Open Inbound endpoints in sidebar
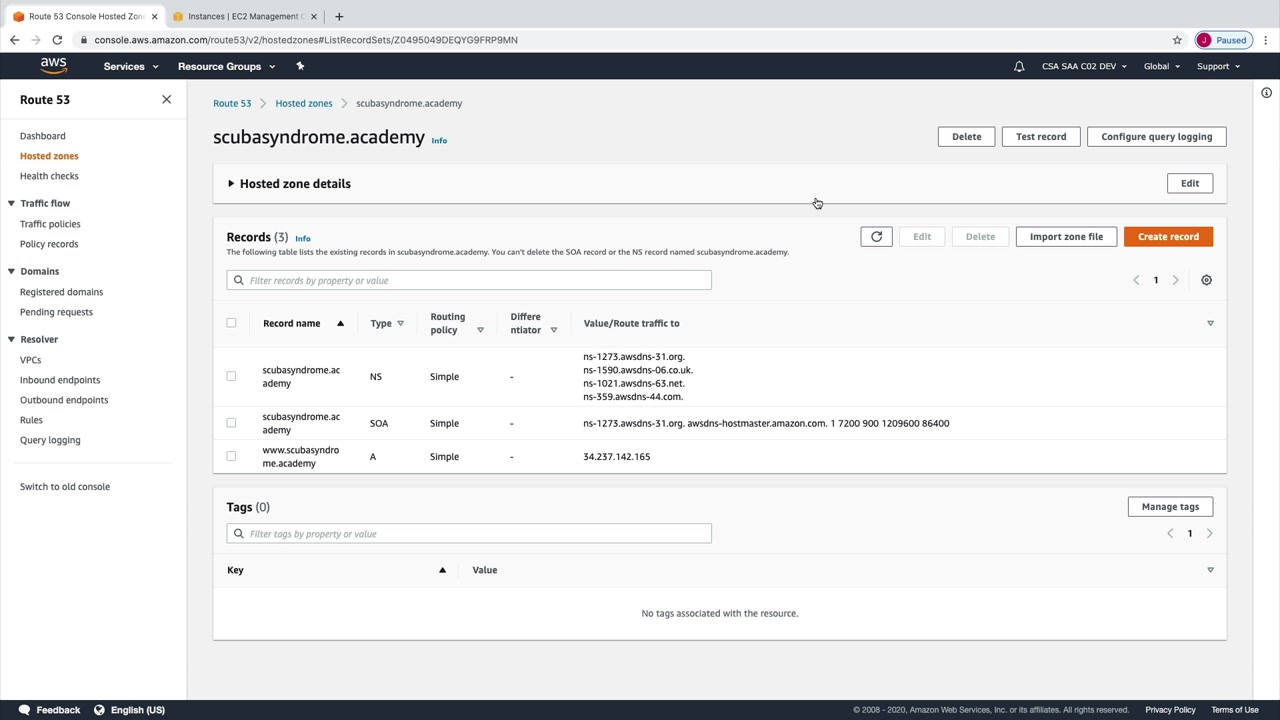 point(60,380)
